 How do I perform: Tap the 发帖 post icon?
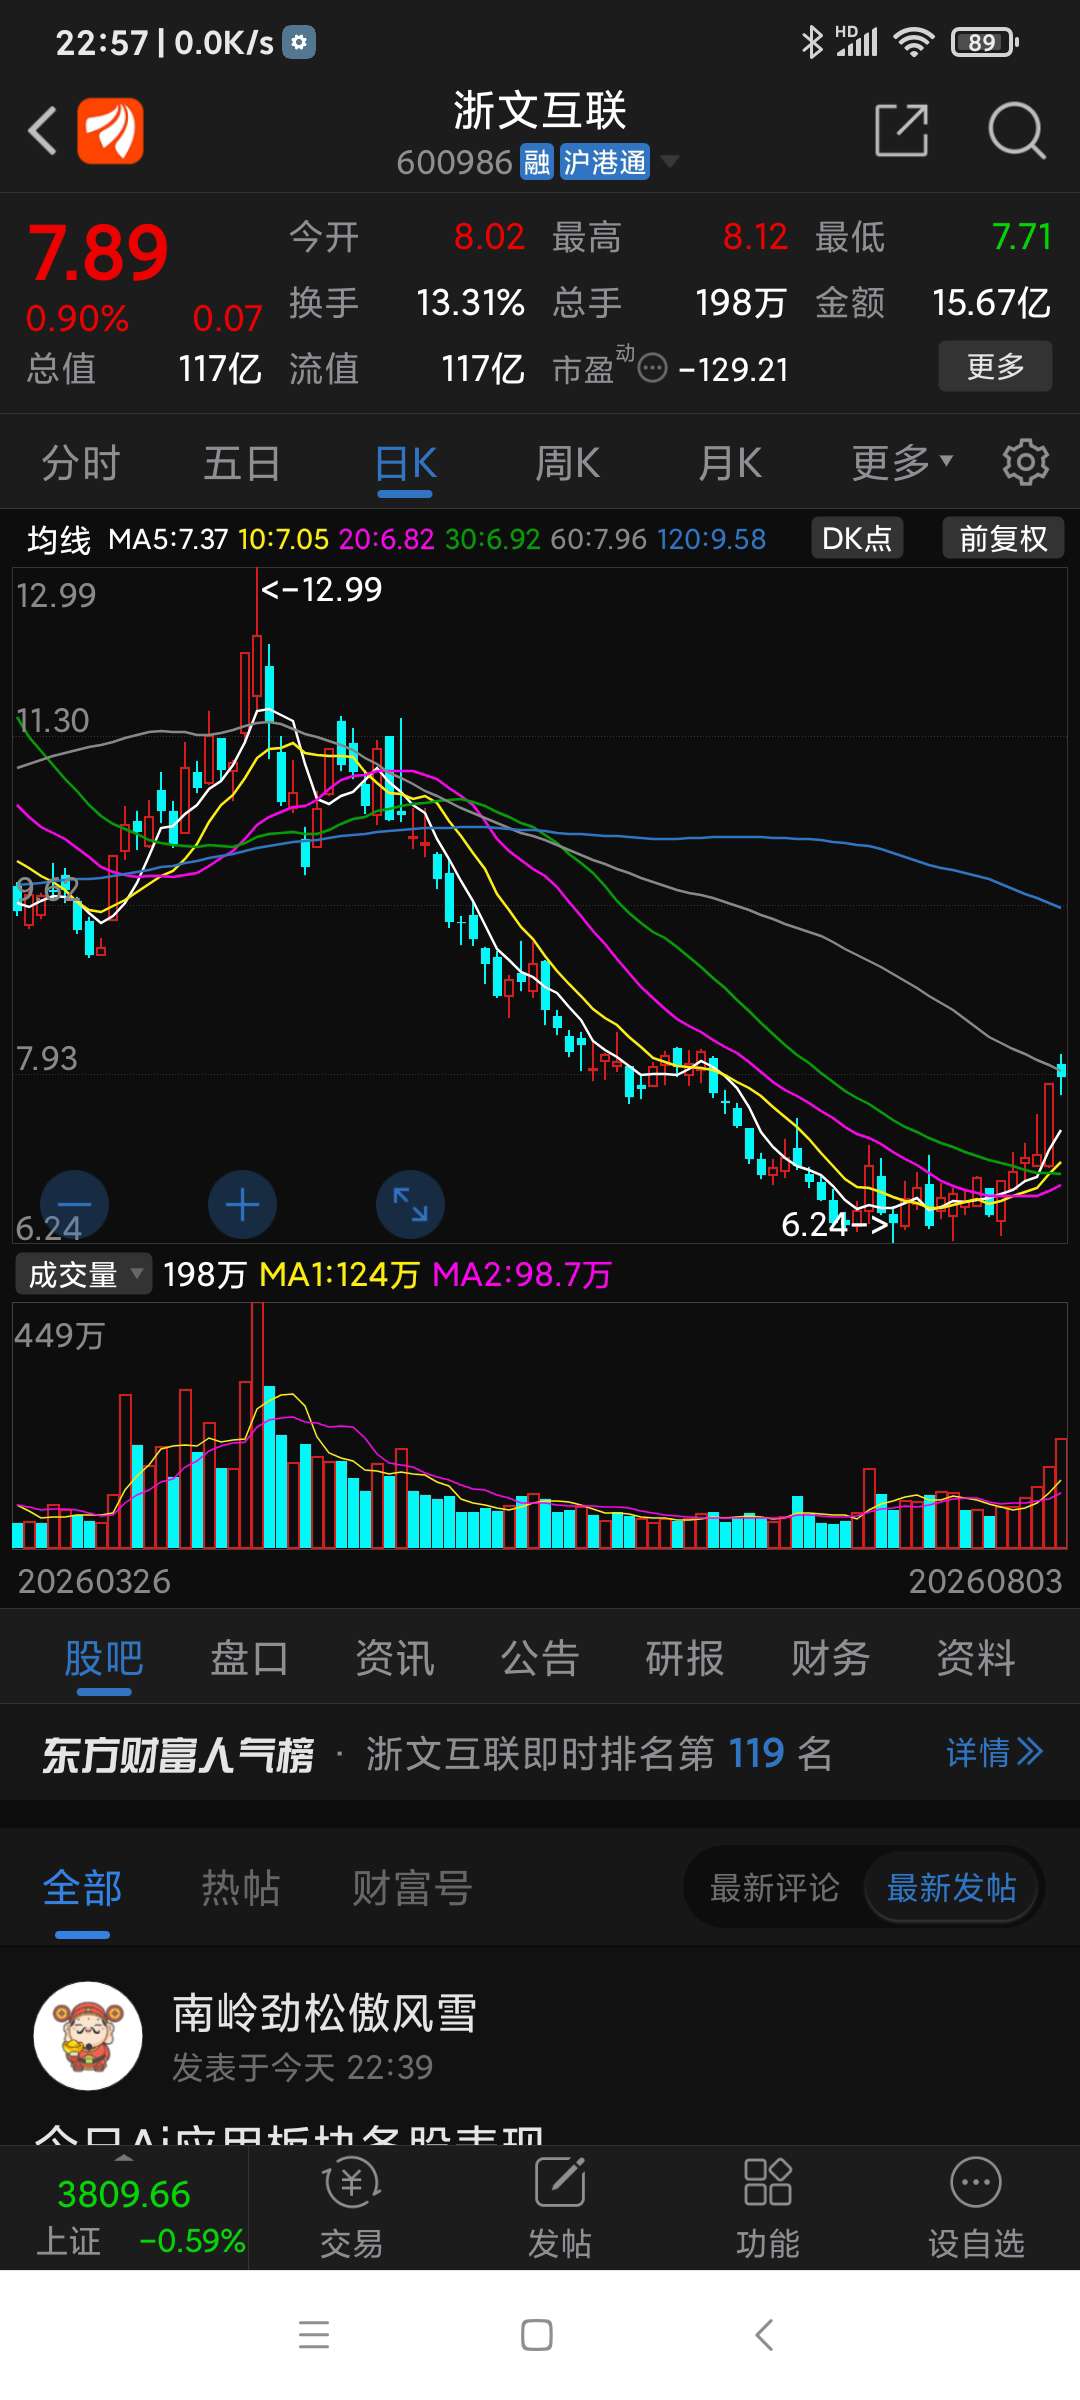pos(560,2208)
